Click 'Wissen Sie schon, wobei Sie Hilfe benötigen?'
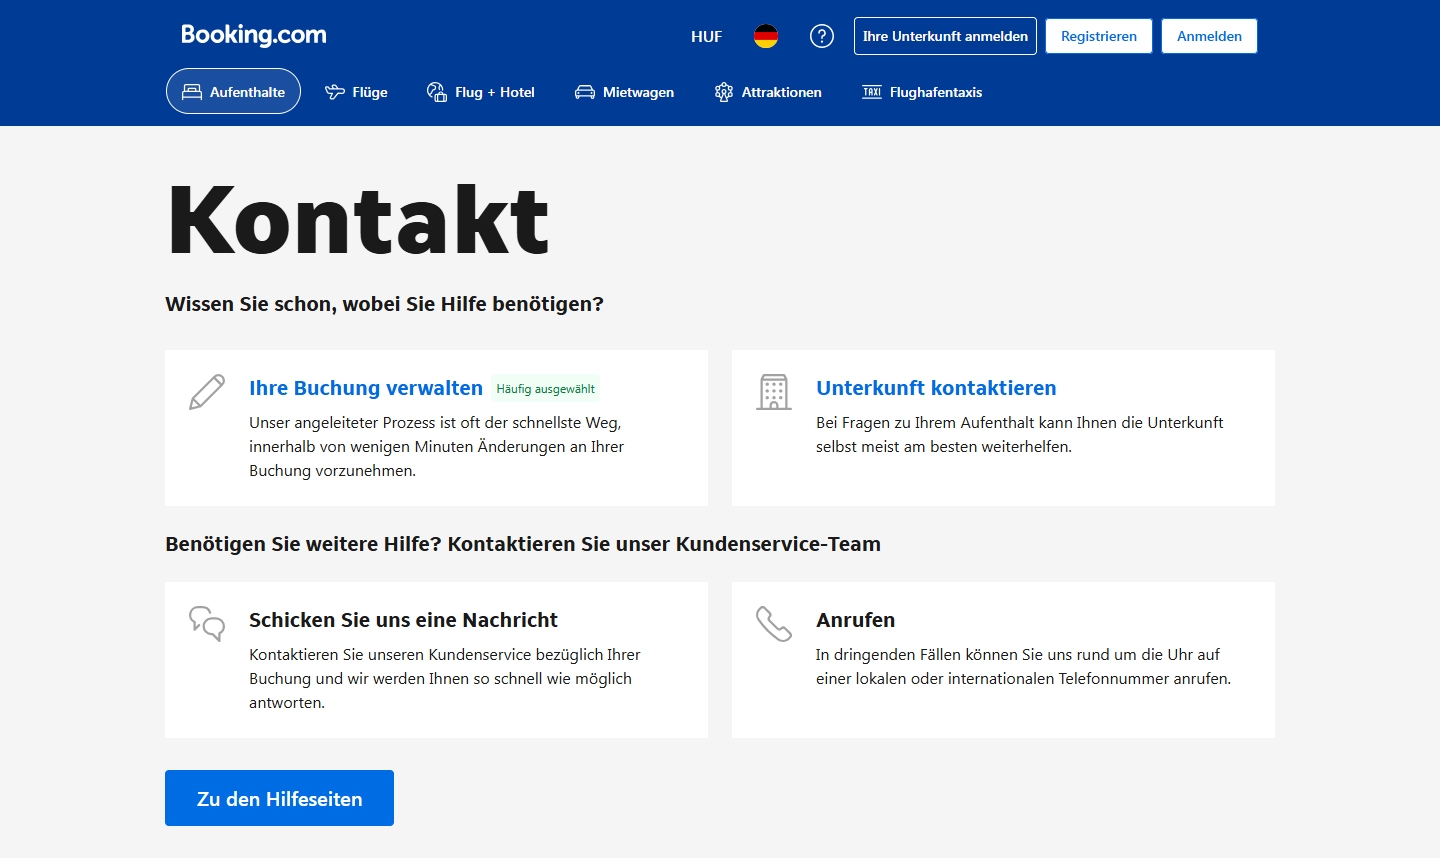The image size is (1440, 858). (x=384, y=304)
